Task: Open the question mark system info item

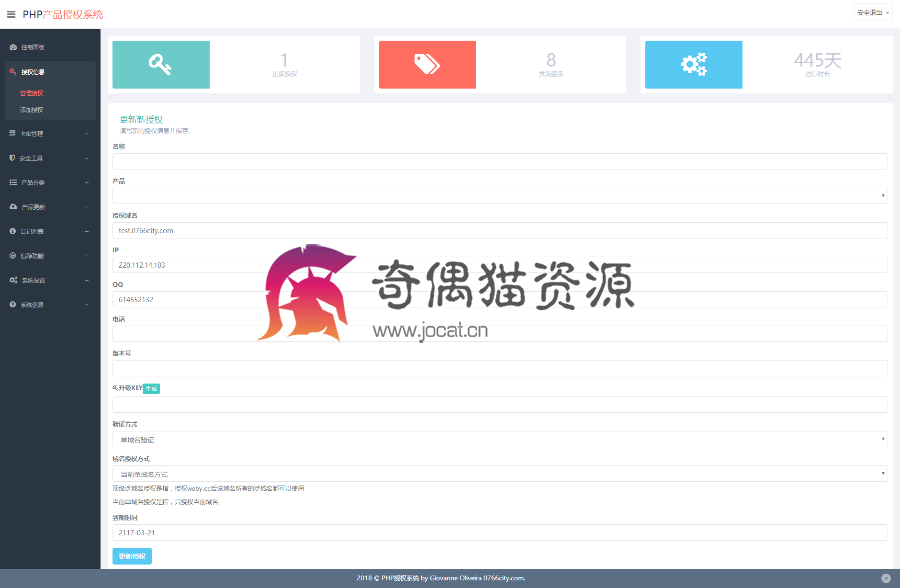Action: [x=50, y=304]
